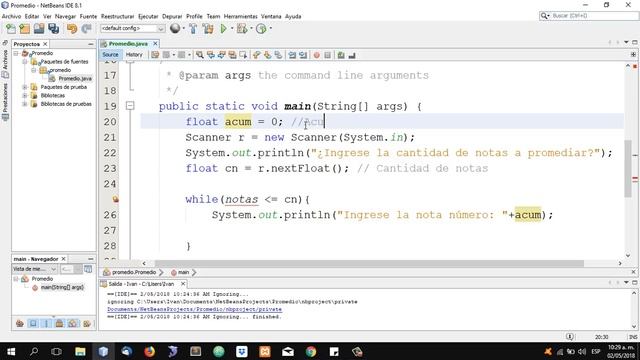Expand the Paquetes de prueba tree node
The height and width of the screenshot is (360, 640).
[25, 87]
